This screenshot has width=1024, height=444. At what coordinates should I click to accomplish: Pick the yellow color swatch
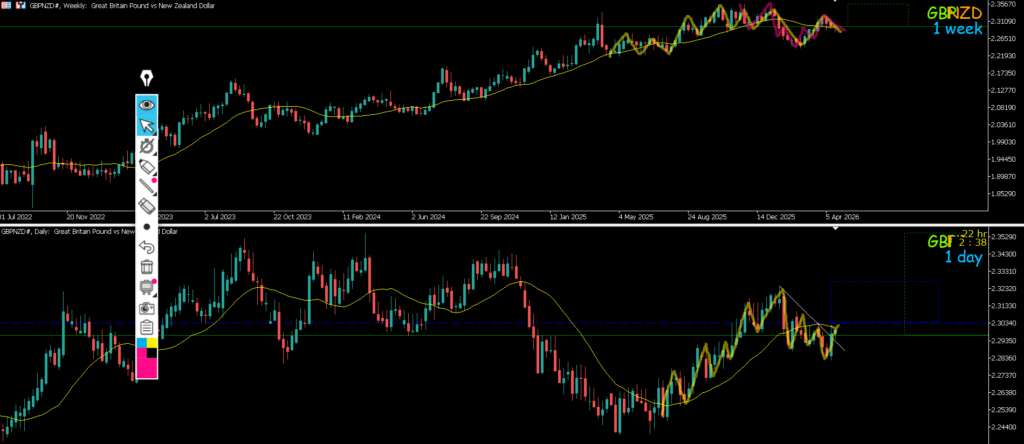click(x=152, y=343)
